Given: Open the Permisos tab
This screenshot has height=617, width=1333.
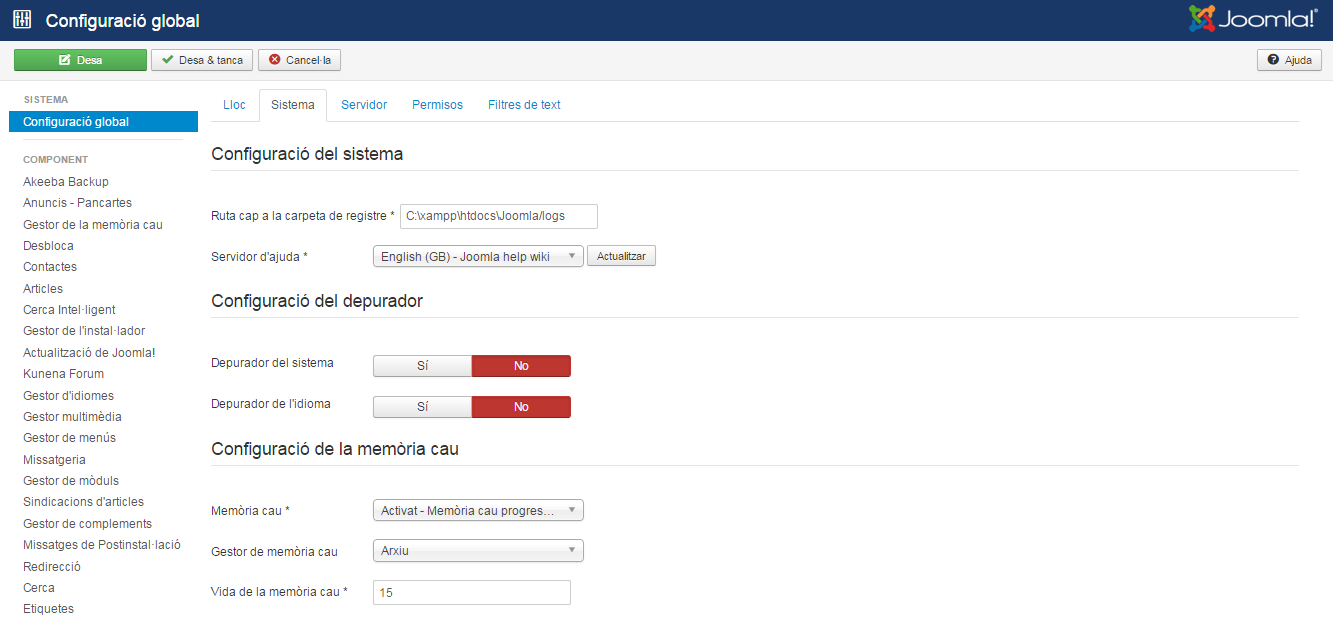Looking at the screenshot, I should (x=437, y=105).
